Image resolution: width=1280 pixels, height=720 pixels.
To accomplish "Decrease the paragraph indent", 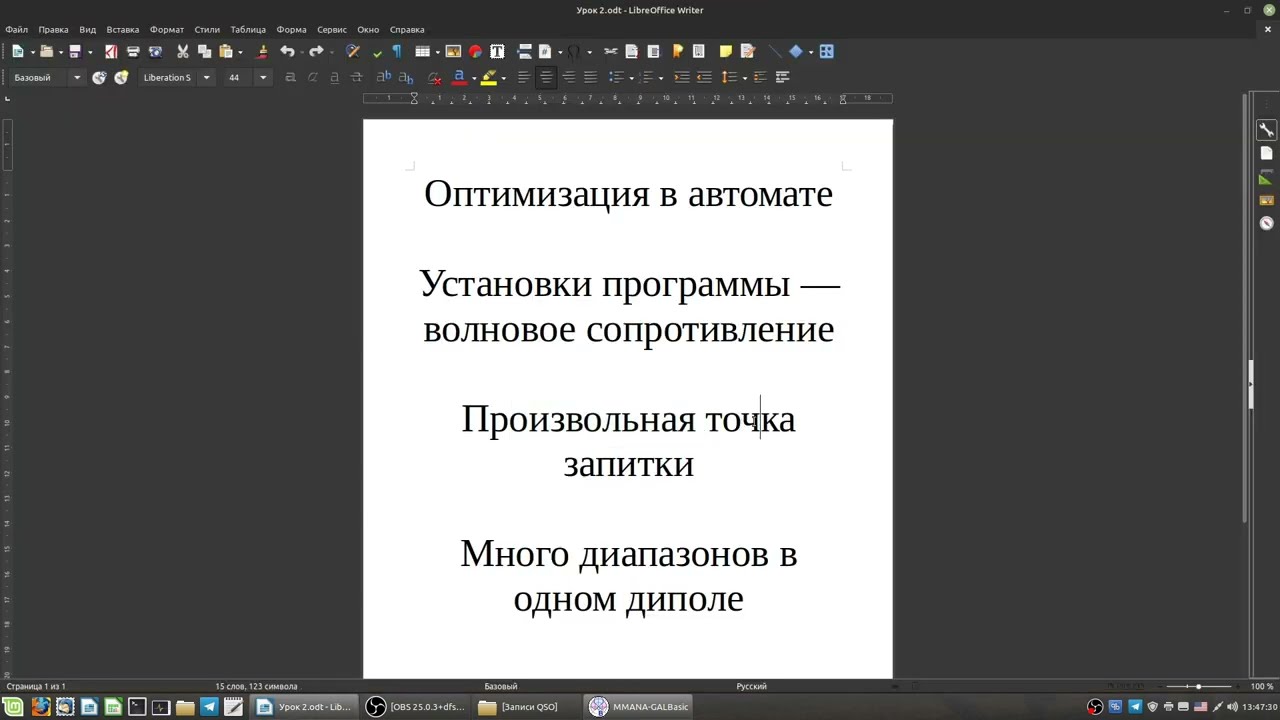I will tap(704, 77).
